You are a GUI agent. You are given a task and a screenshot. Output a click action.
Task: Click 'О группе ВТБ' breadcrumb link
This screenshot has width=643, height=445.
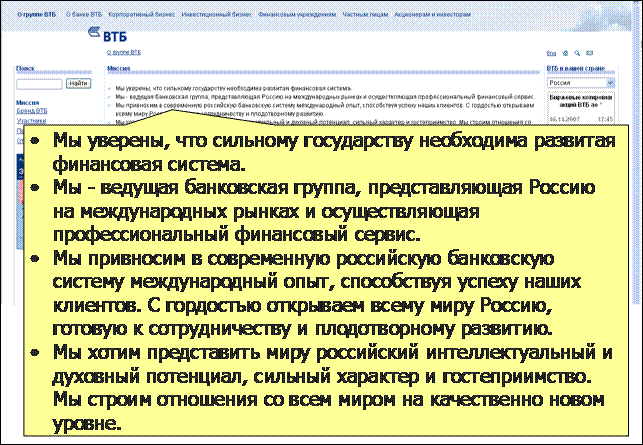123,52
